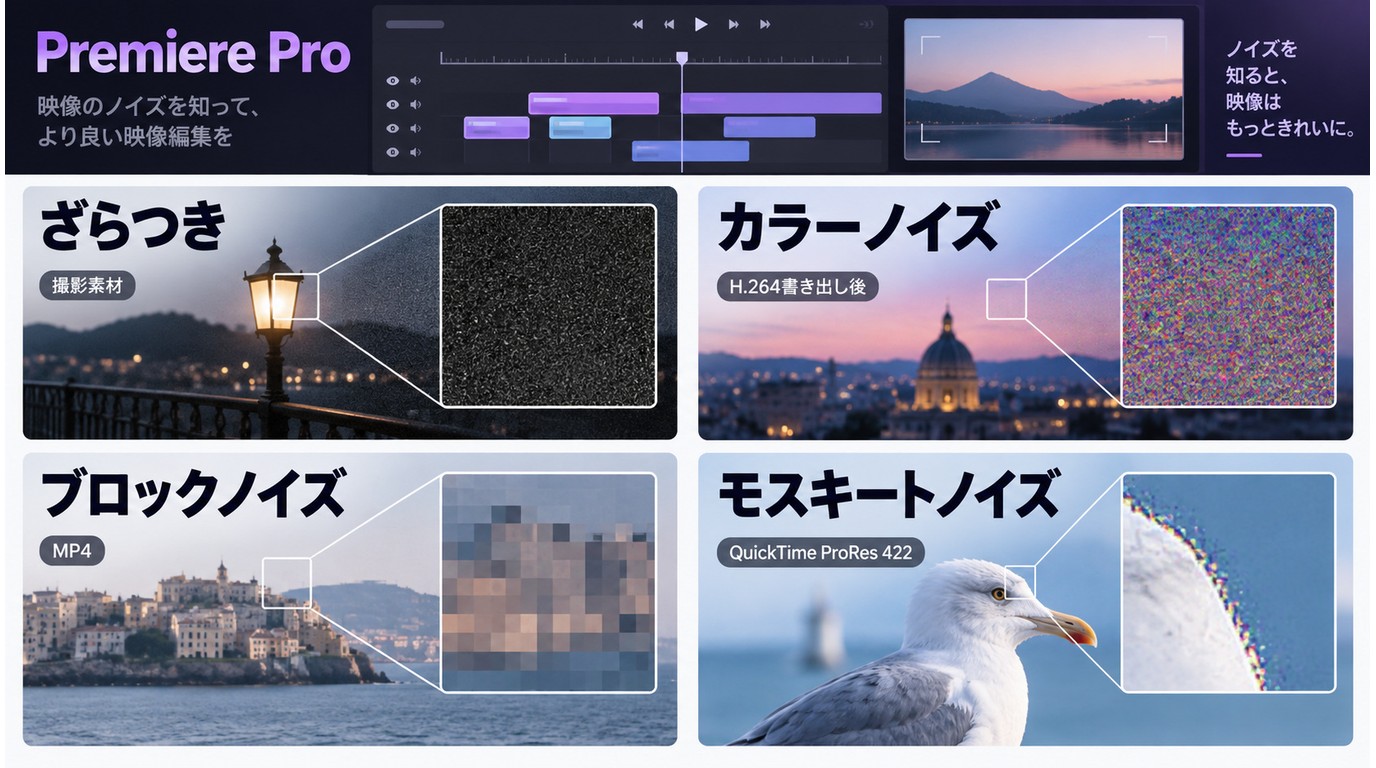1376x768 pixels.
Task: Click the ざらつき heading
Action: [x=133, y=227]
